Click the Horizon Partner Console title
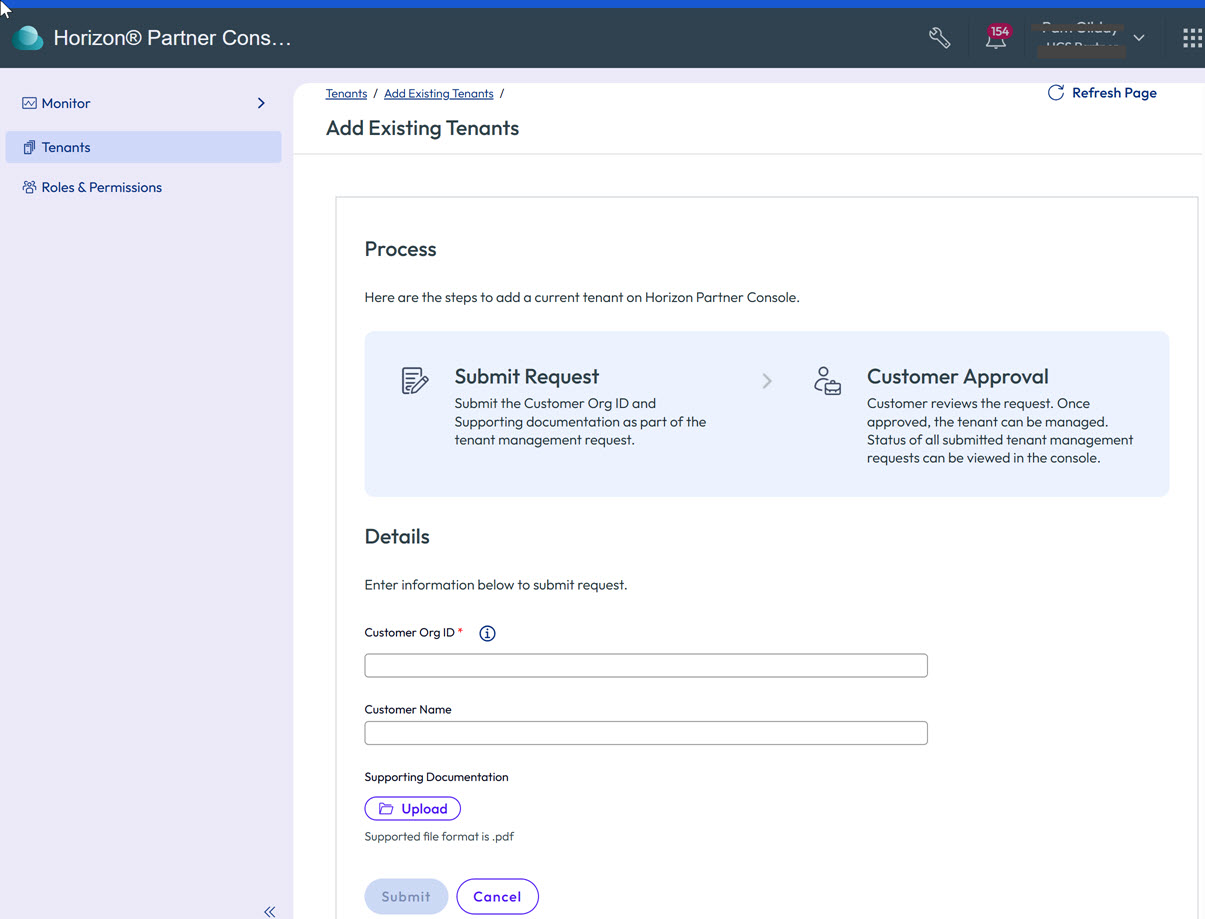Image resolution: width=1205 pixels, height=919 pixels. (x=172, y=38)
